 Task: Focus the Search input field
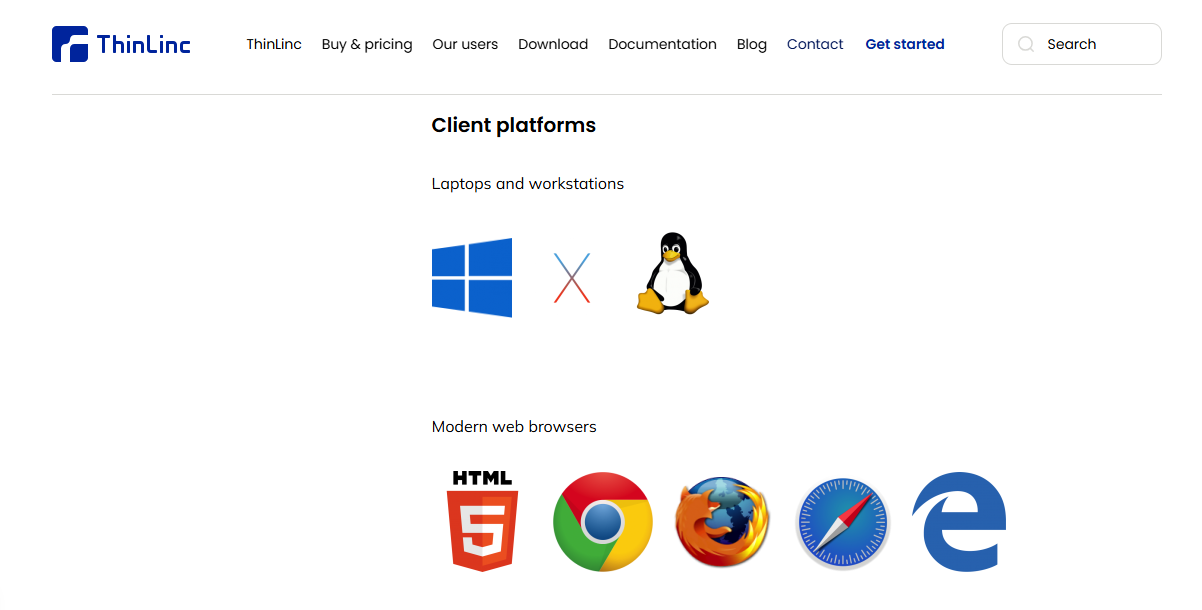pyautogui.click(x=1095, y=44)
